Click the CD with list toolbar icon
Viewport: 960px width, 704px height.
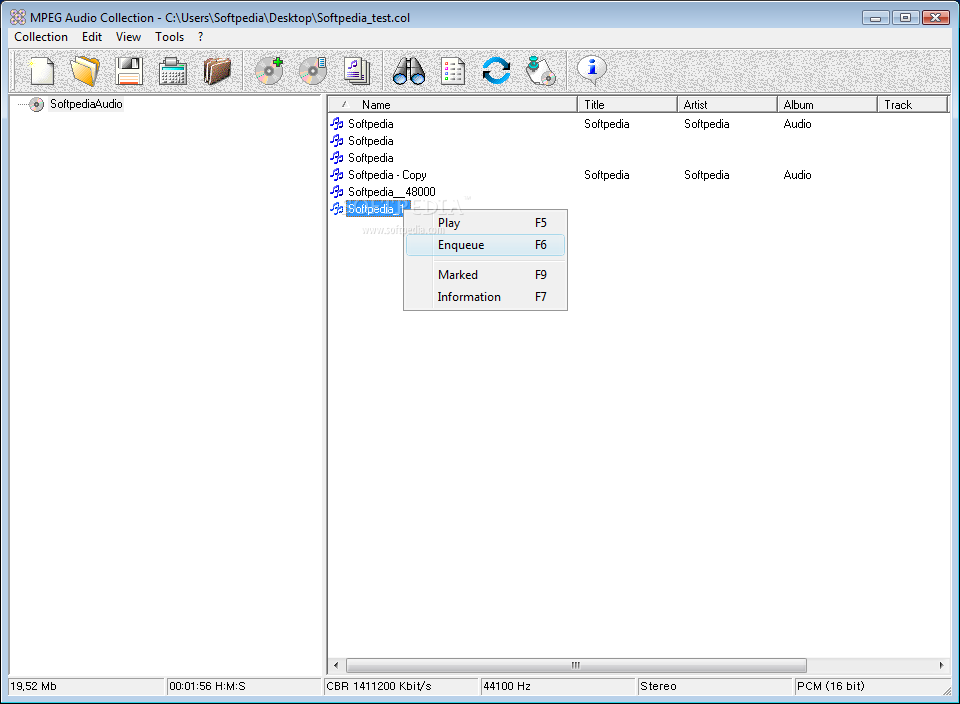point(313,71)
